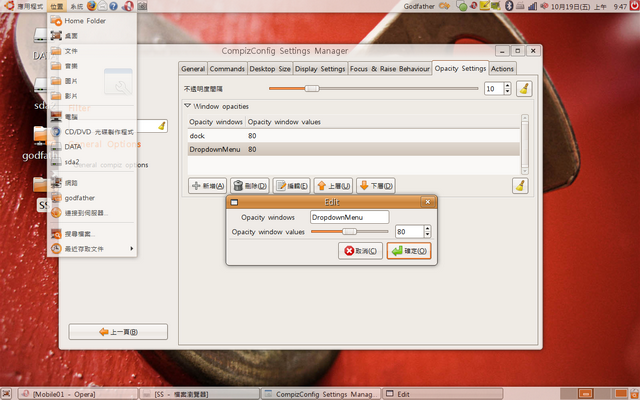Click the Opacity windows text field
This screenshot has height=400, width=640.
(350, 217)
